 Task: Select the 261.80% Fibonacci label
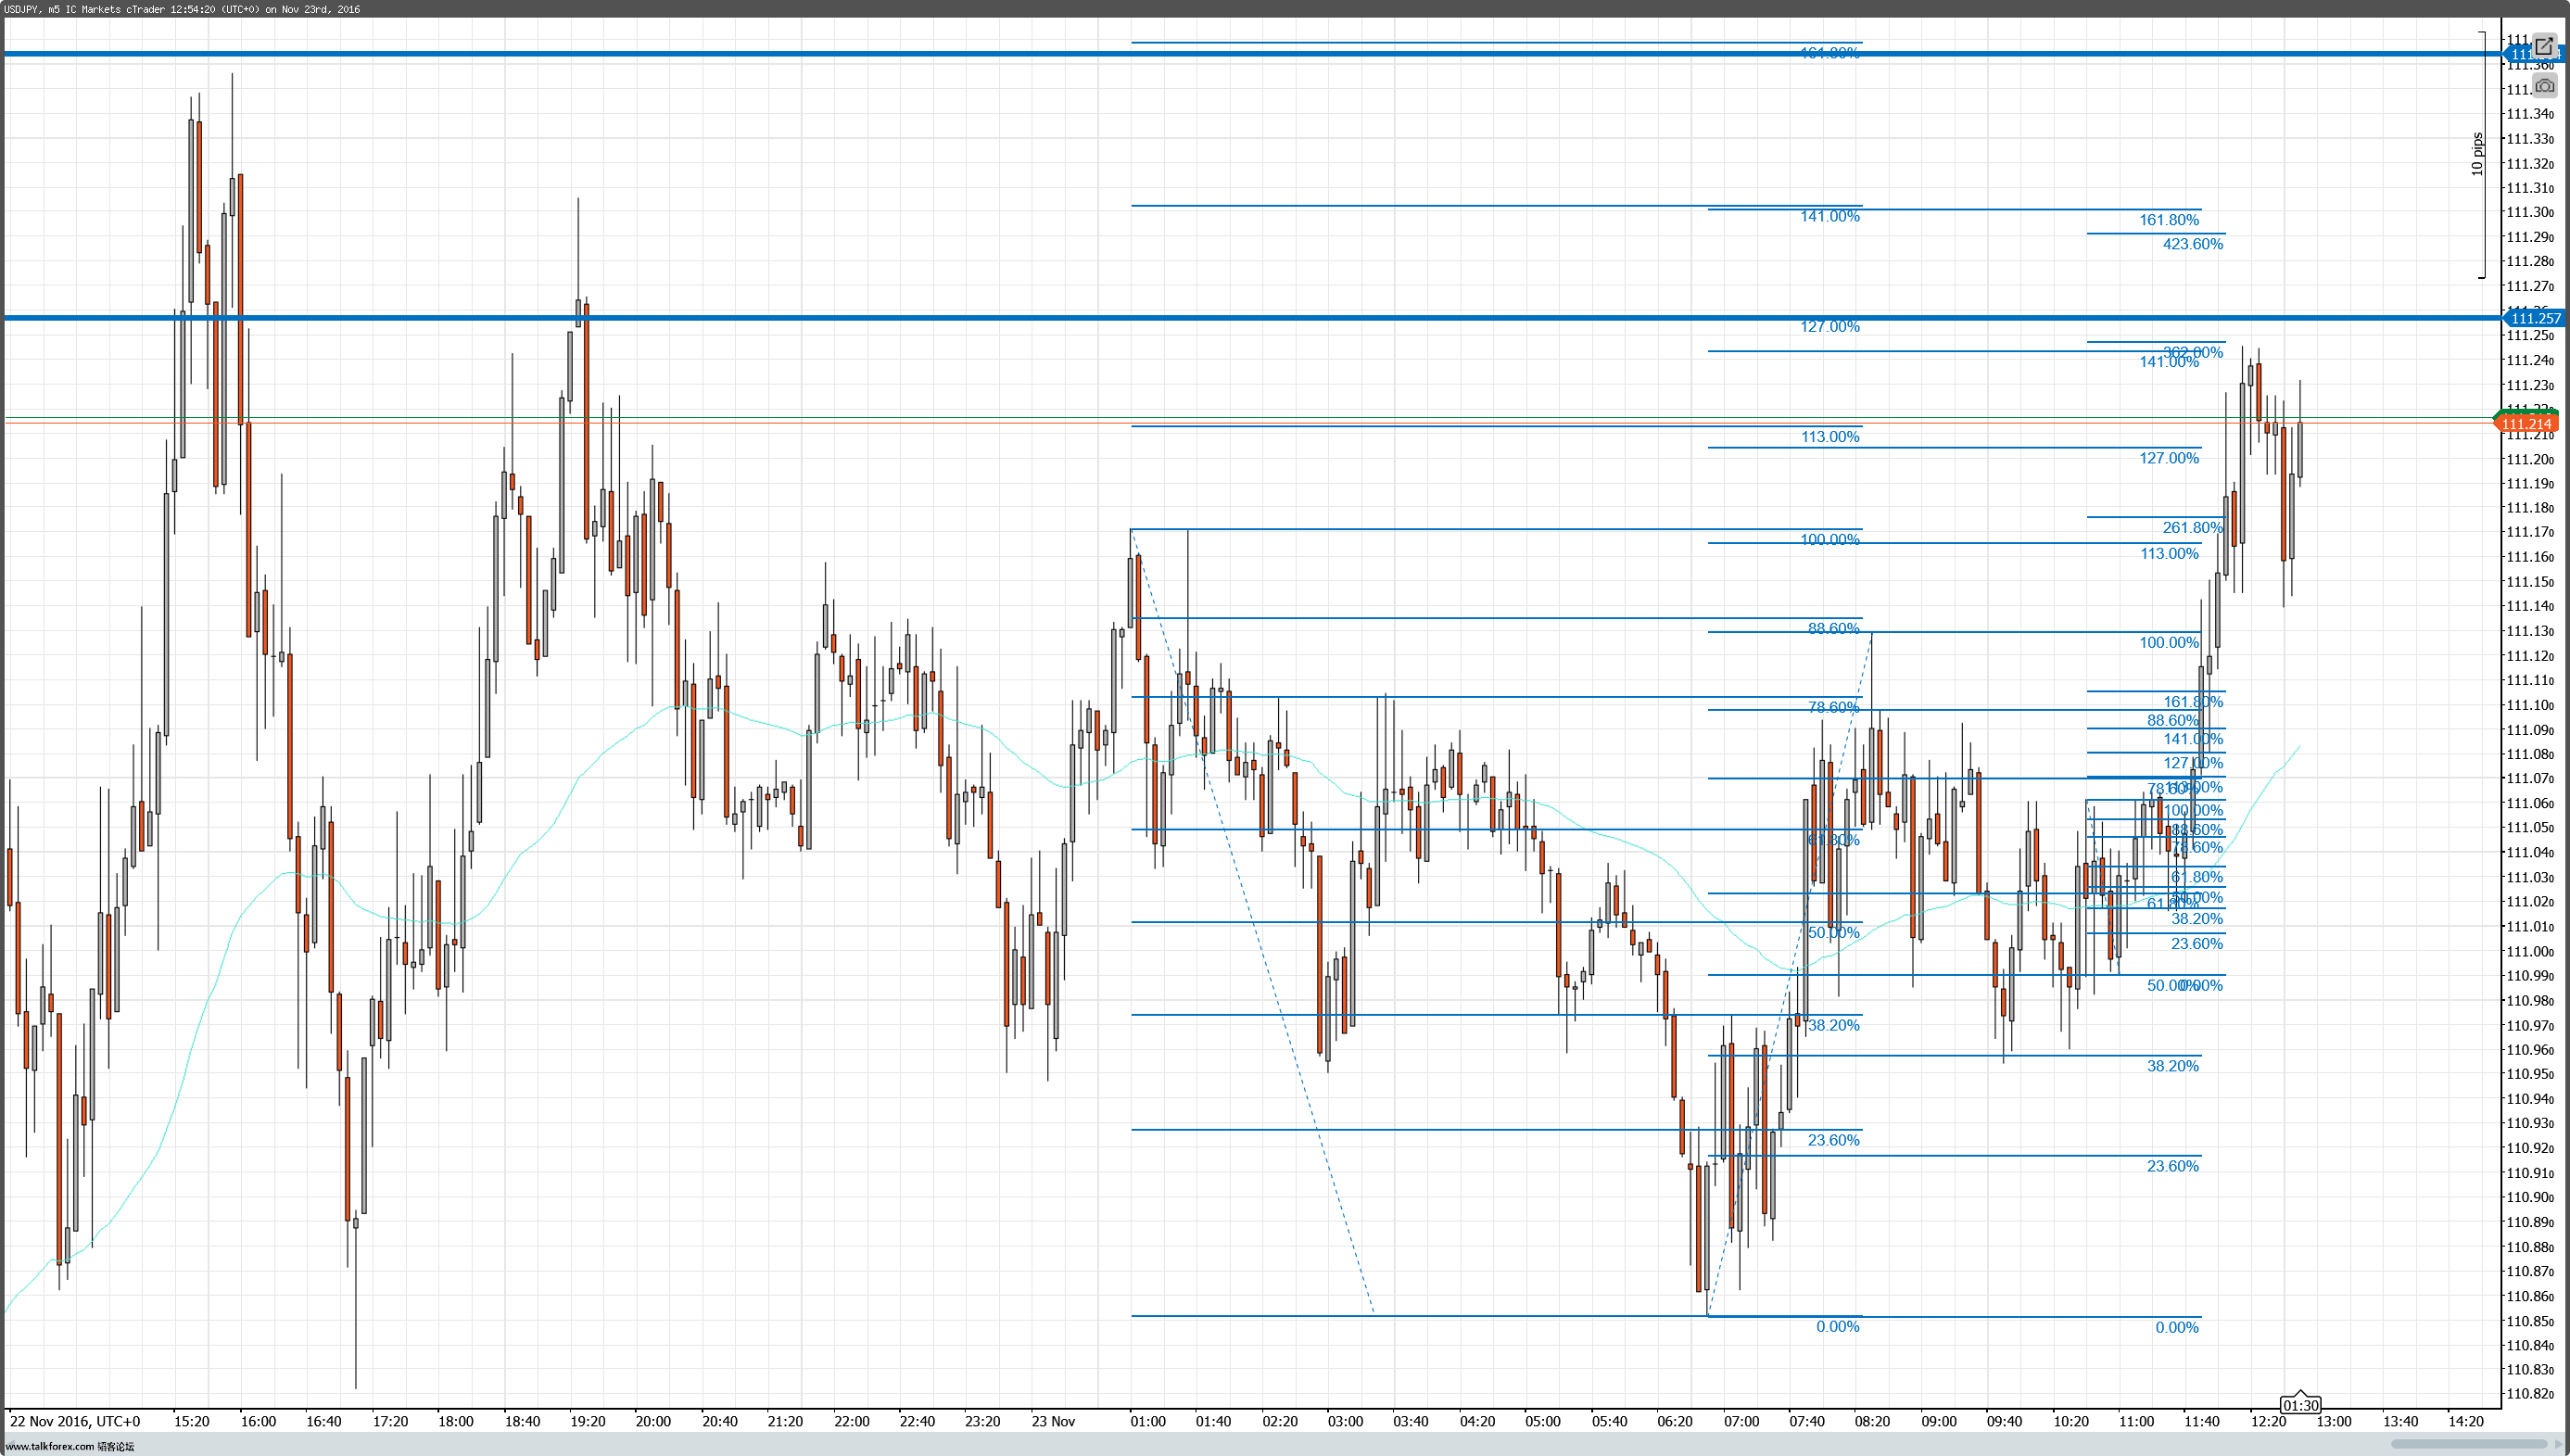tap(2192, 527)
